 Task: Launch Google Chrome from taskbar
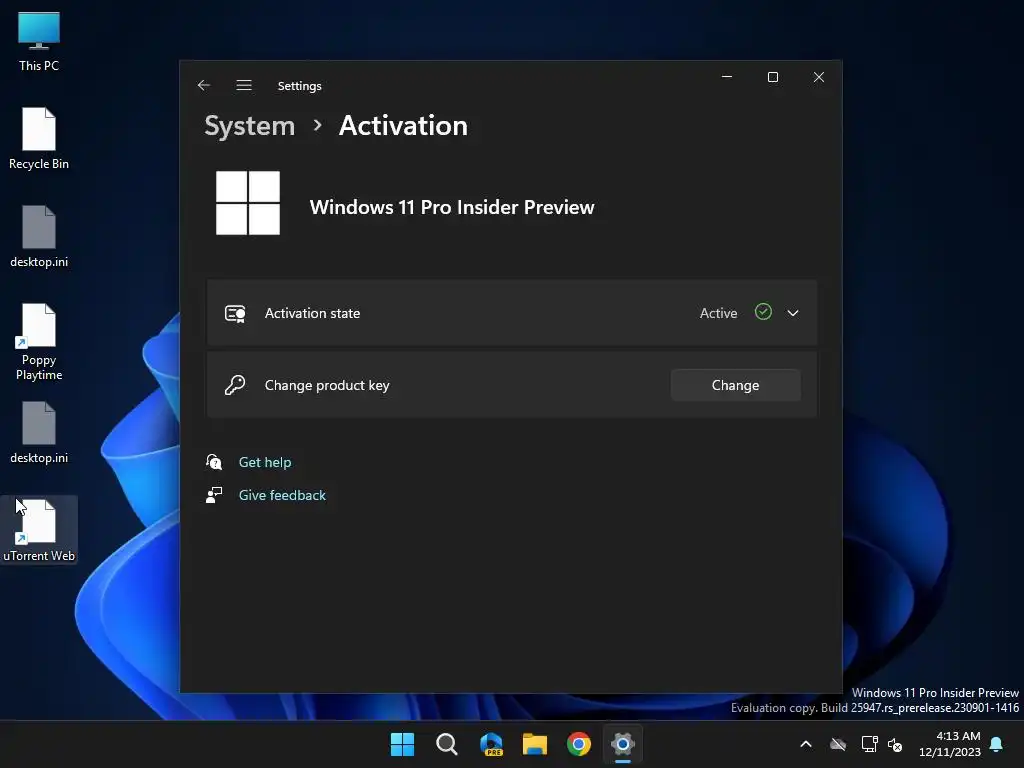579,744
